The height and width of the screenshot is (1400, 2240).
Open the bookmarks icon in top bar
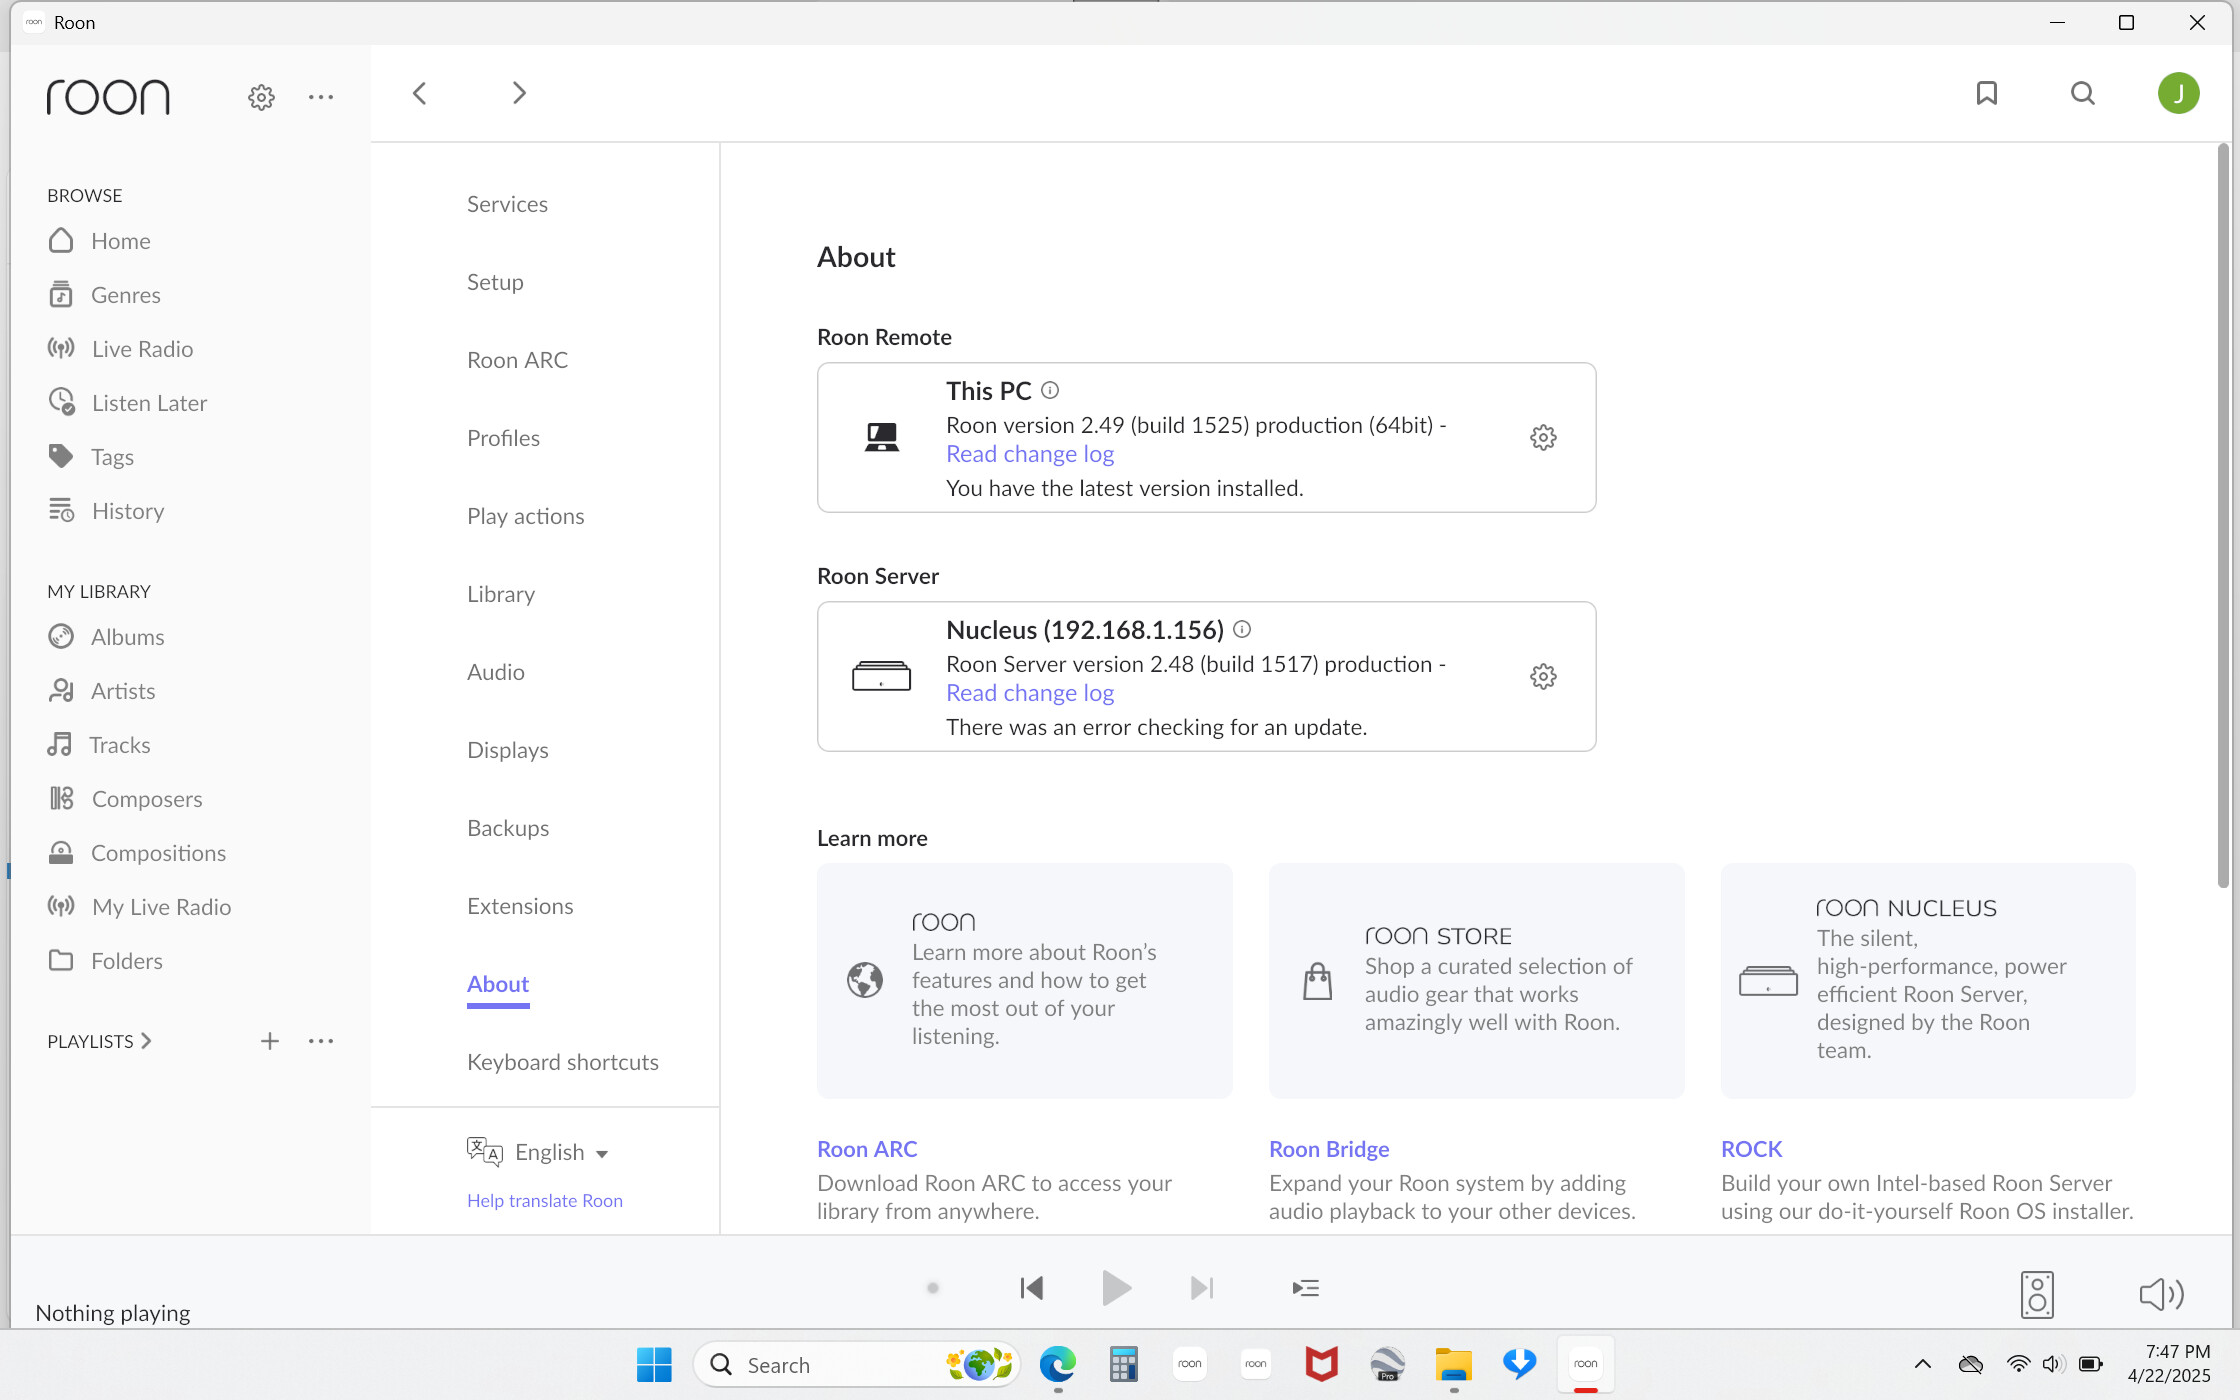click(x=1986, y=93)
